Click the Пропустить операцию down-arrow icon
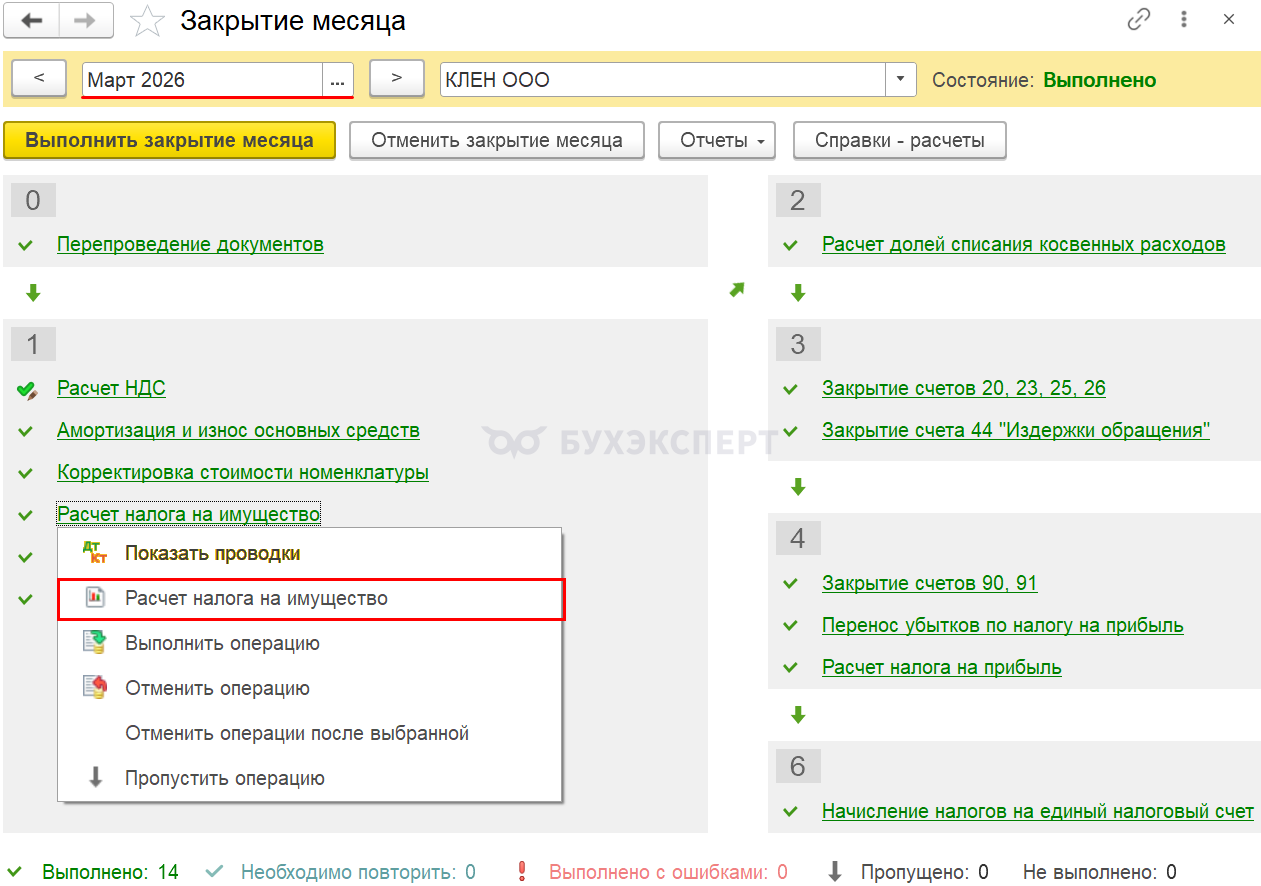 [x=95, y=778]
